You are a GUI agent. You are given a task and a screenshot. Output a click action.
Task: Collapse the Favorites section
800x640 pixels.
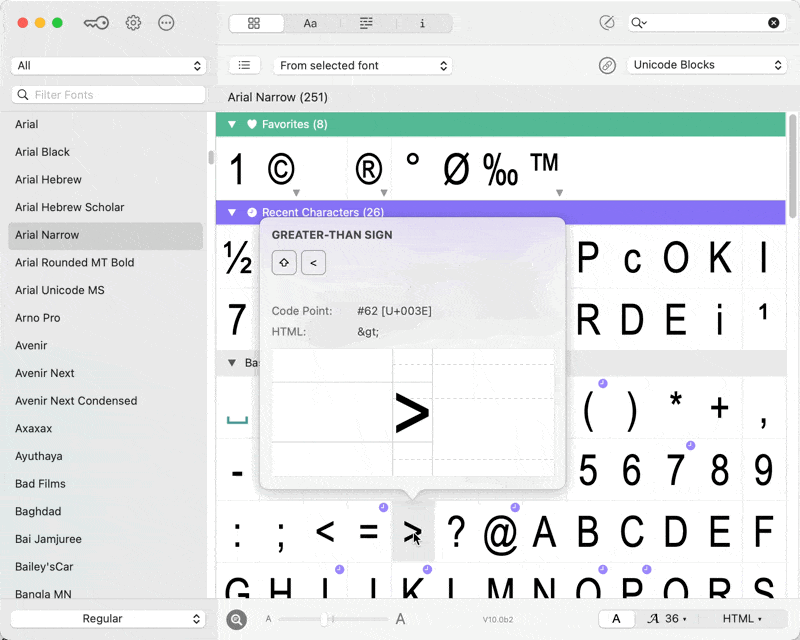pos(232,125)
